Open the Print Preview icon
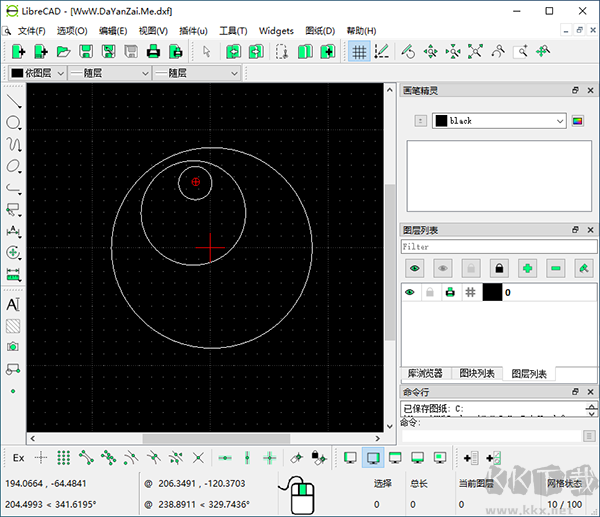 (176, 52)
